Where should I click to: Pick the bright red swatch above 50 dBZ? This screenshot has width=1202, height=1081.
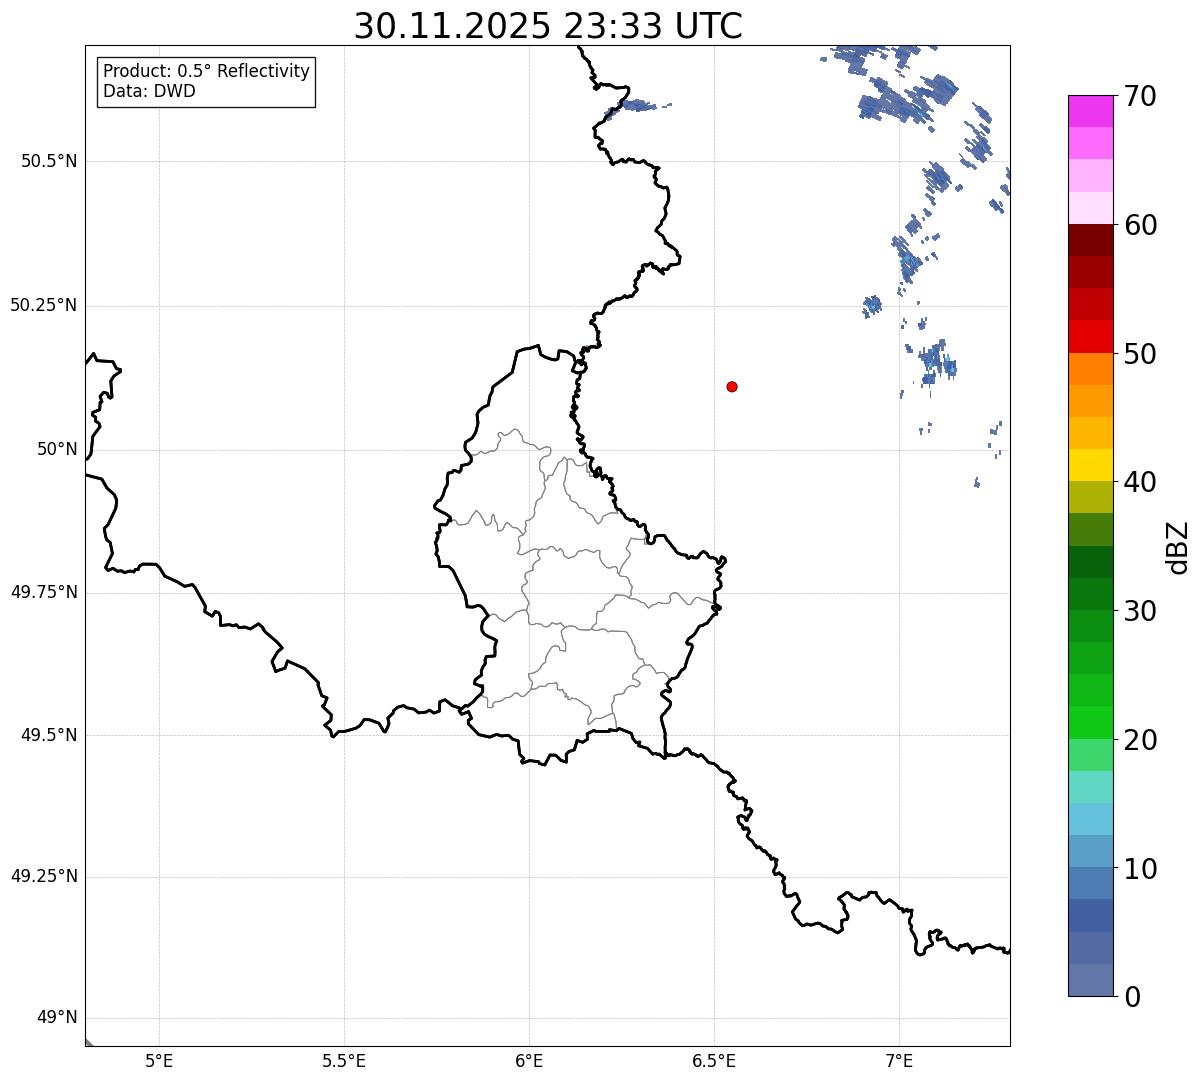1090,336
